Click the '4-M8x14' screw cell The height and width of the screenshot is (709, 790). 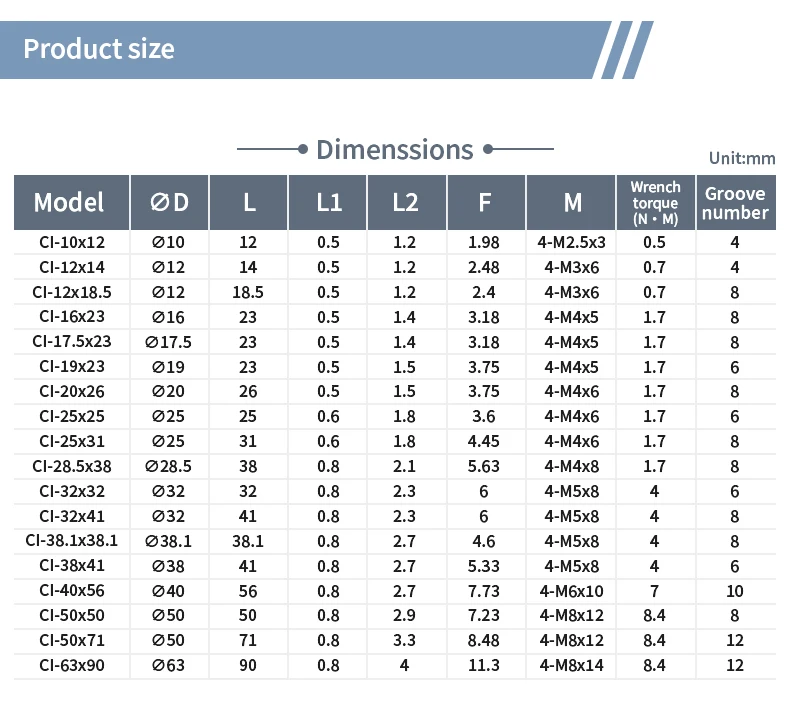click(x=571, y=666)
